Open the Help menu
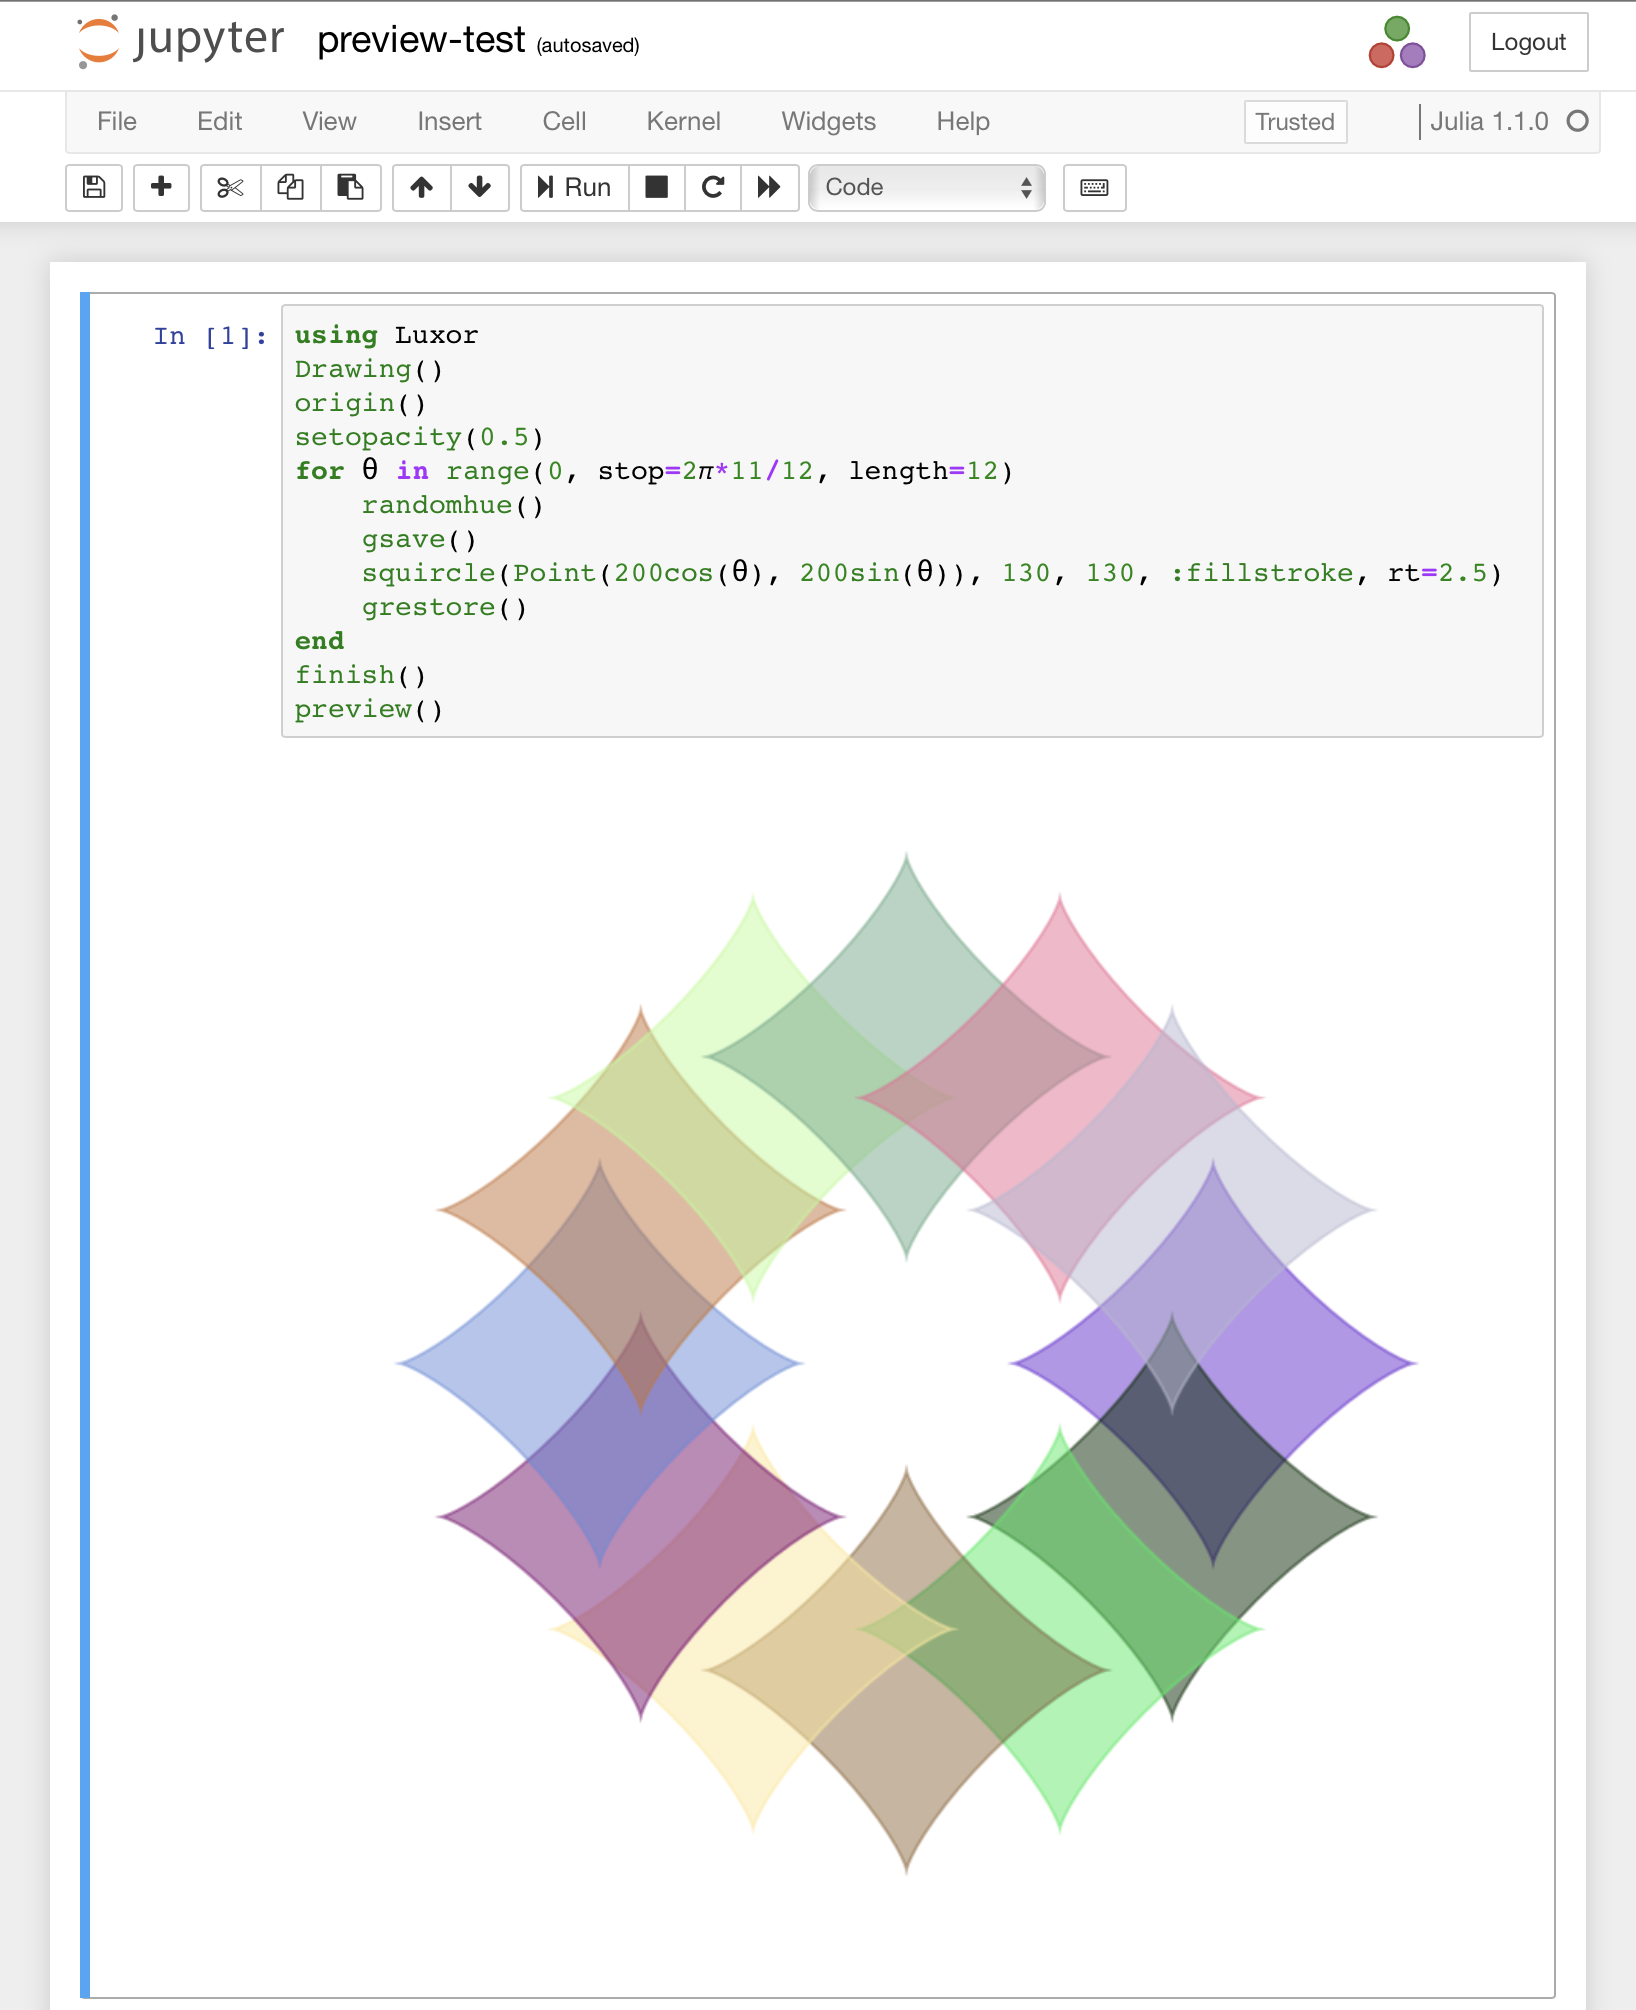This screenshot has width=1636, height=2010. [963, 121]
